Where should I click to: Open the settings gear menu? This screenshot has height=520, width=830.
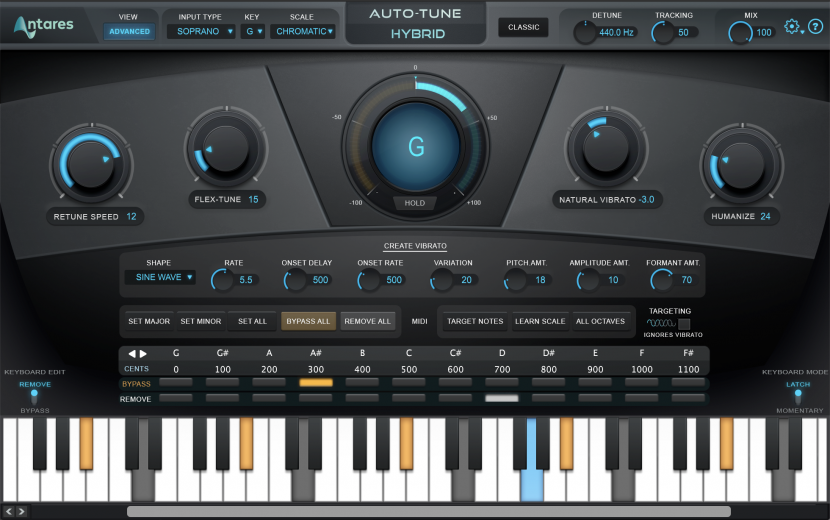pos(793,27)
